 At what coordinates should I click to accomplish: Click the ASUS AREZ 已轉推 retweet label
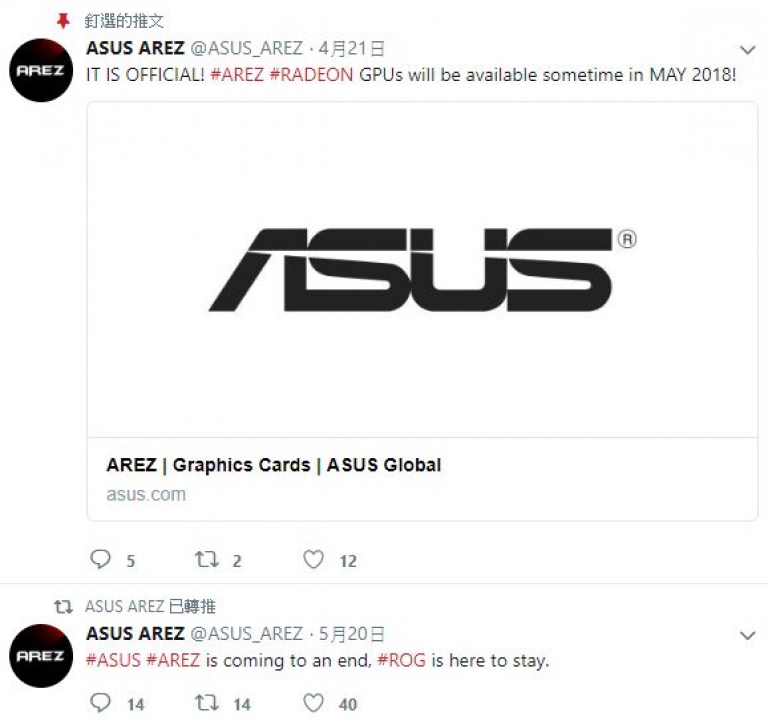point(150,606)
